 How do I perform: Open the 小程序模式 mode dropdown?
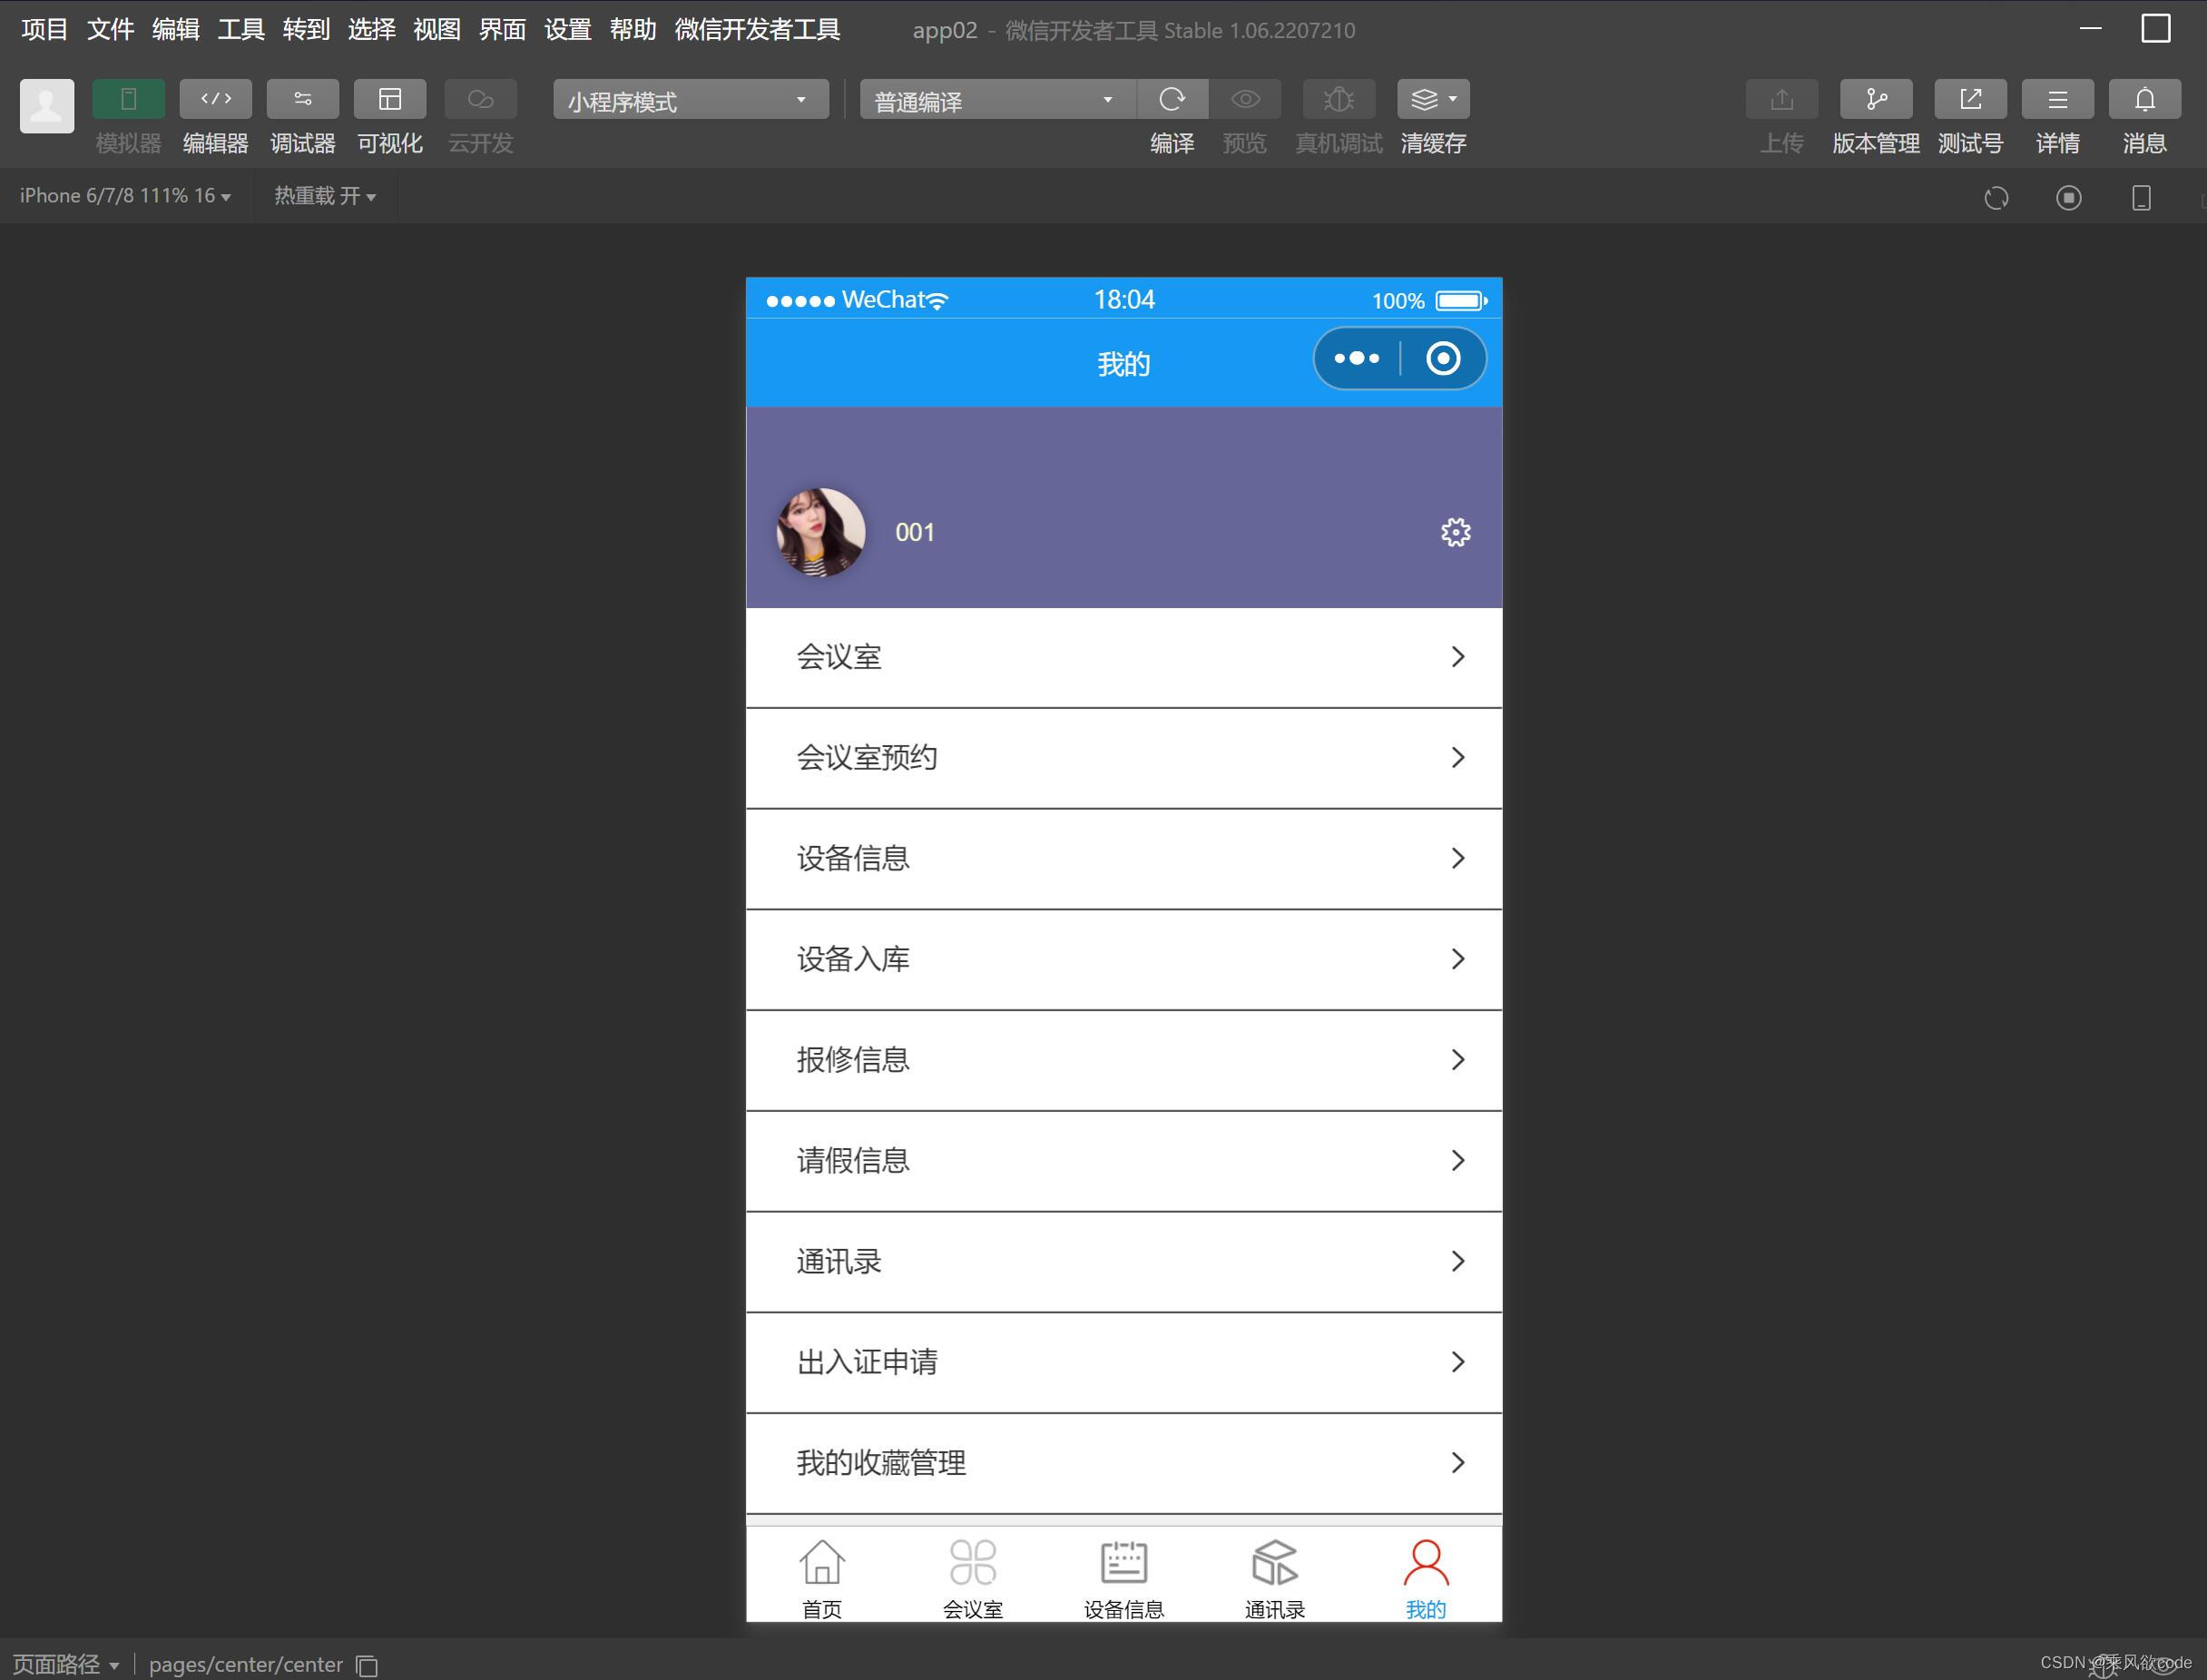coord(688,100)
